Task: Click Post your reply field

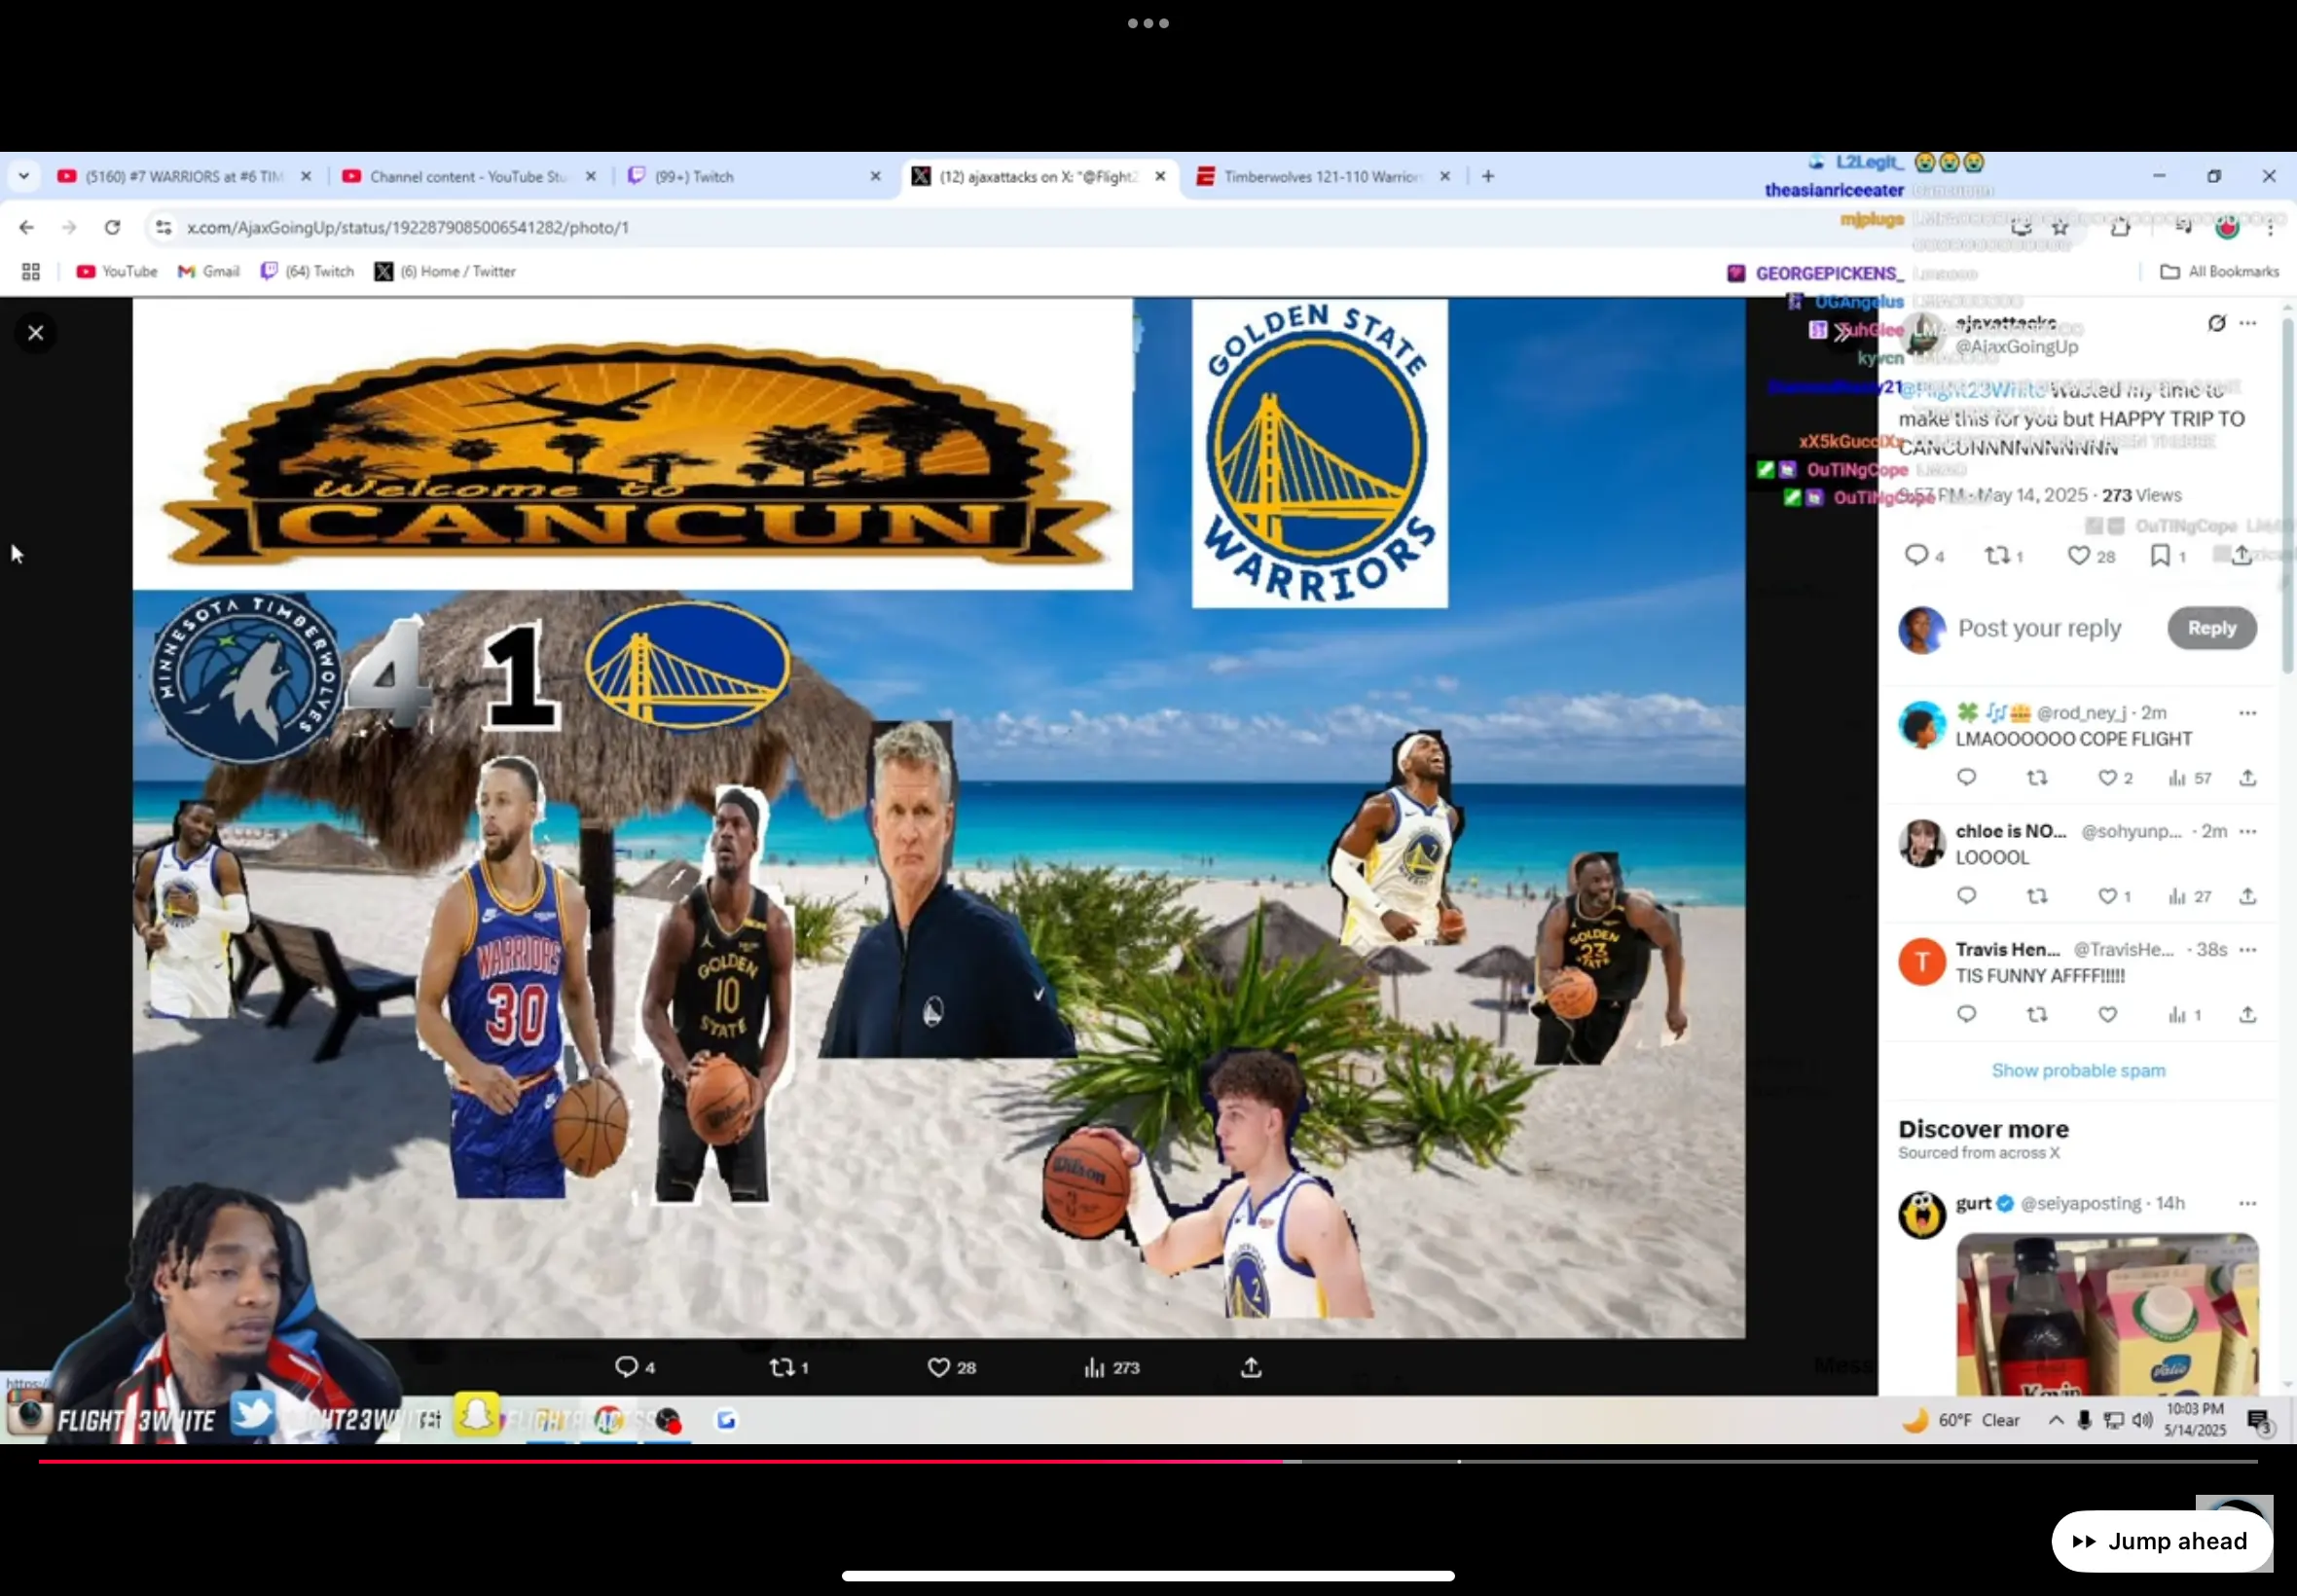Action: coord(2039,629)
